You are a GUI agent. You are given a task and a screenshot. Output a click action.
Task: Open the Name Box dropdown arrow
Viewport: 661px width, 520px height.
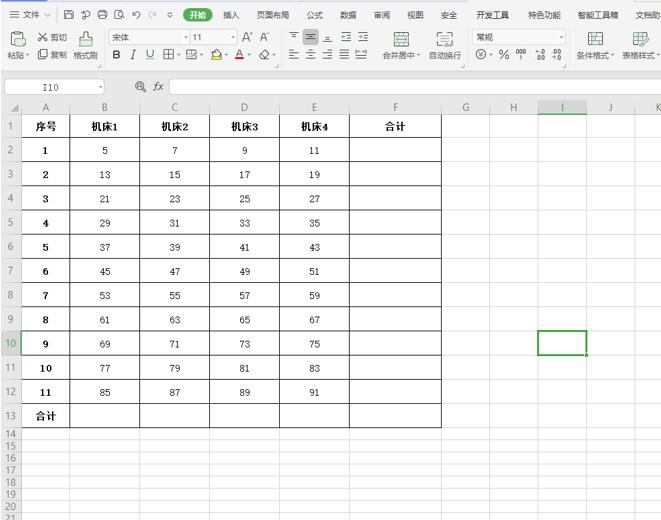point(100,87)
